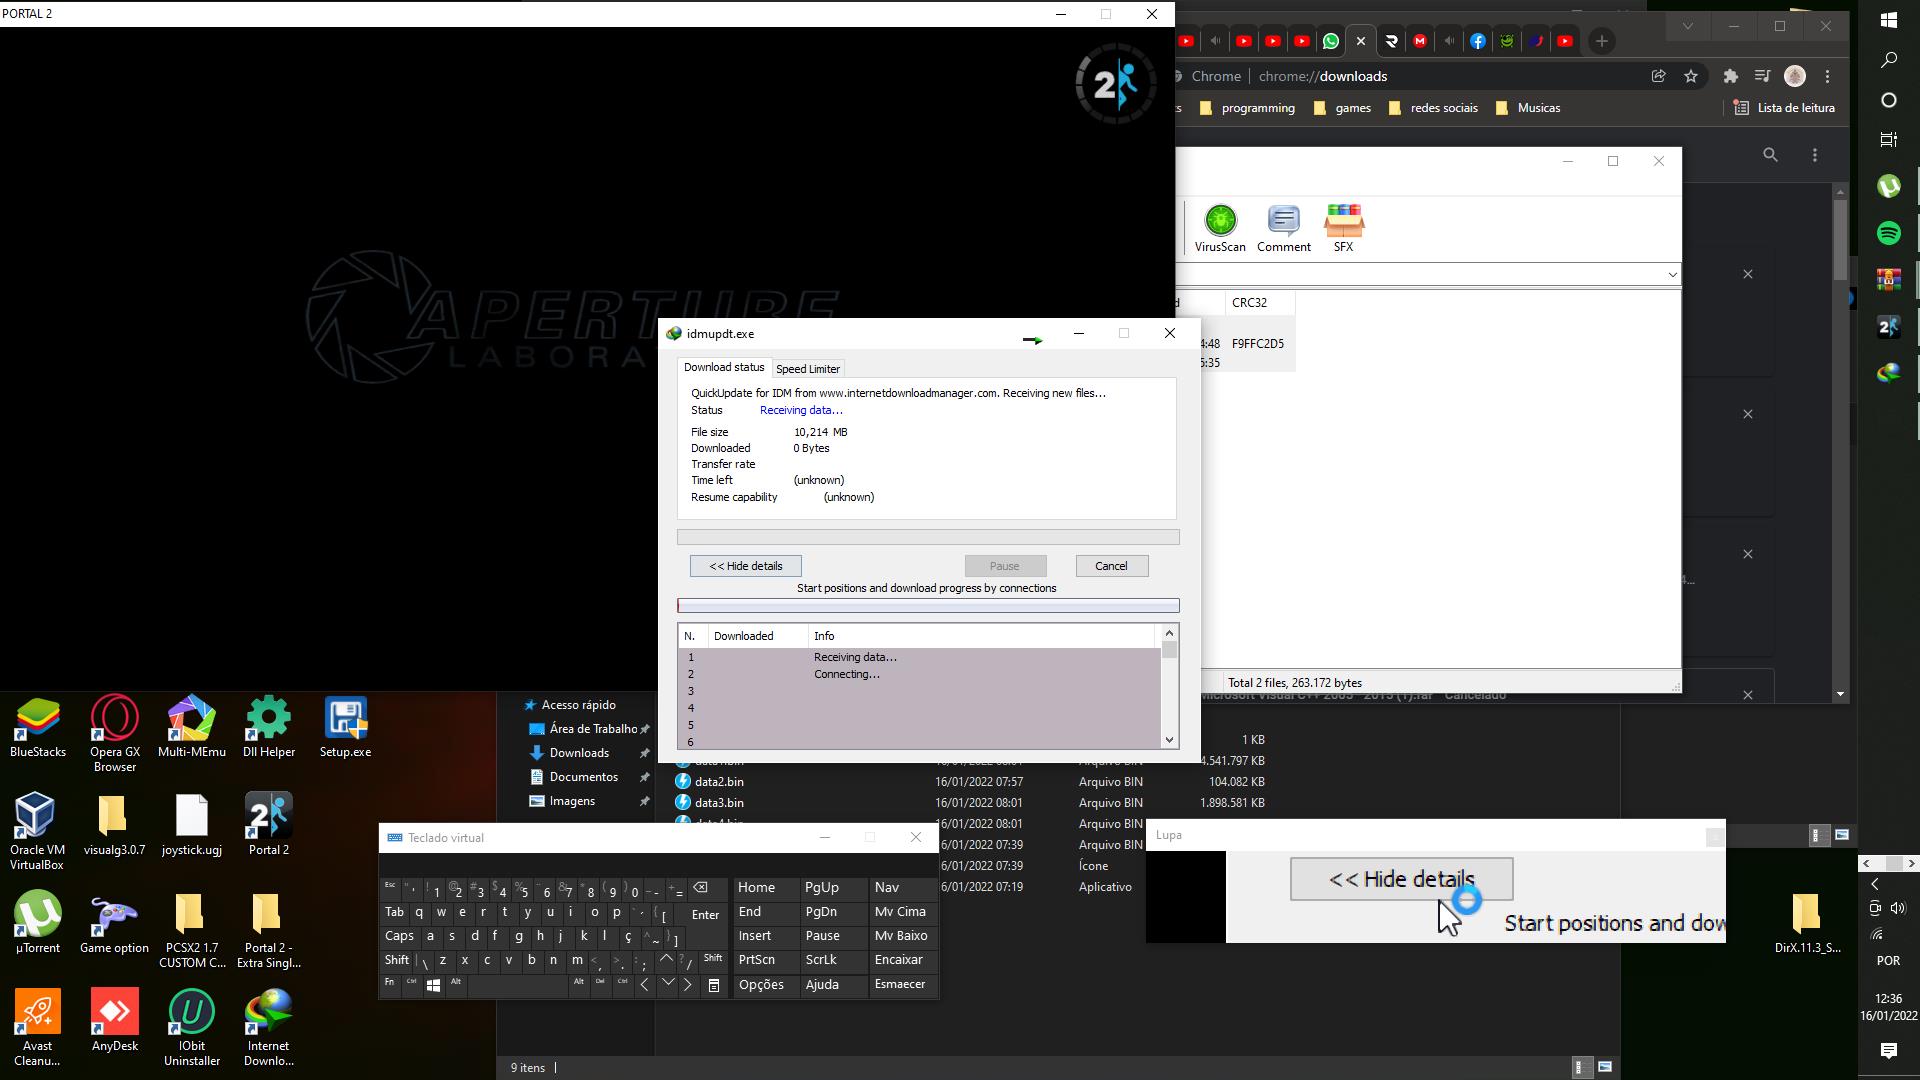
Task: Select the Download status tab
Action: [724, 368]
